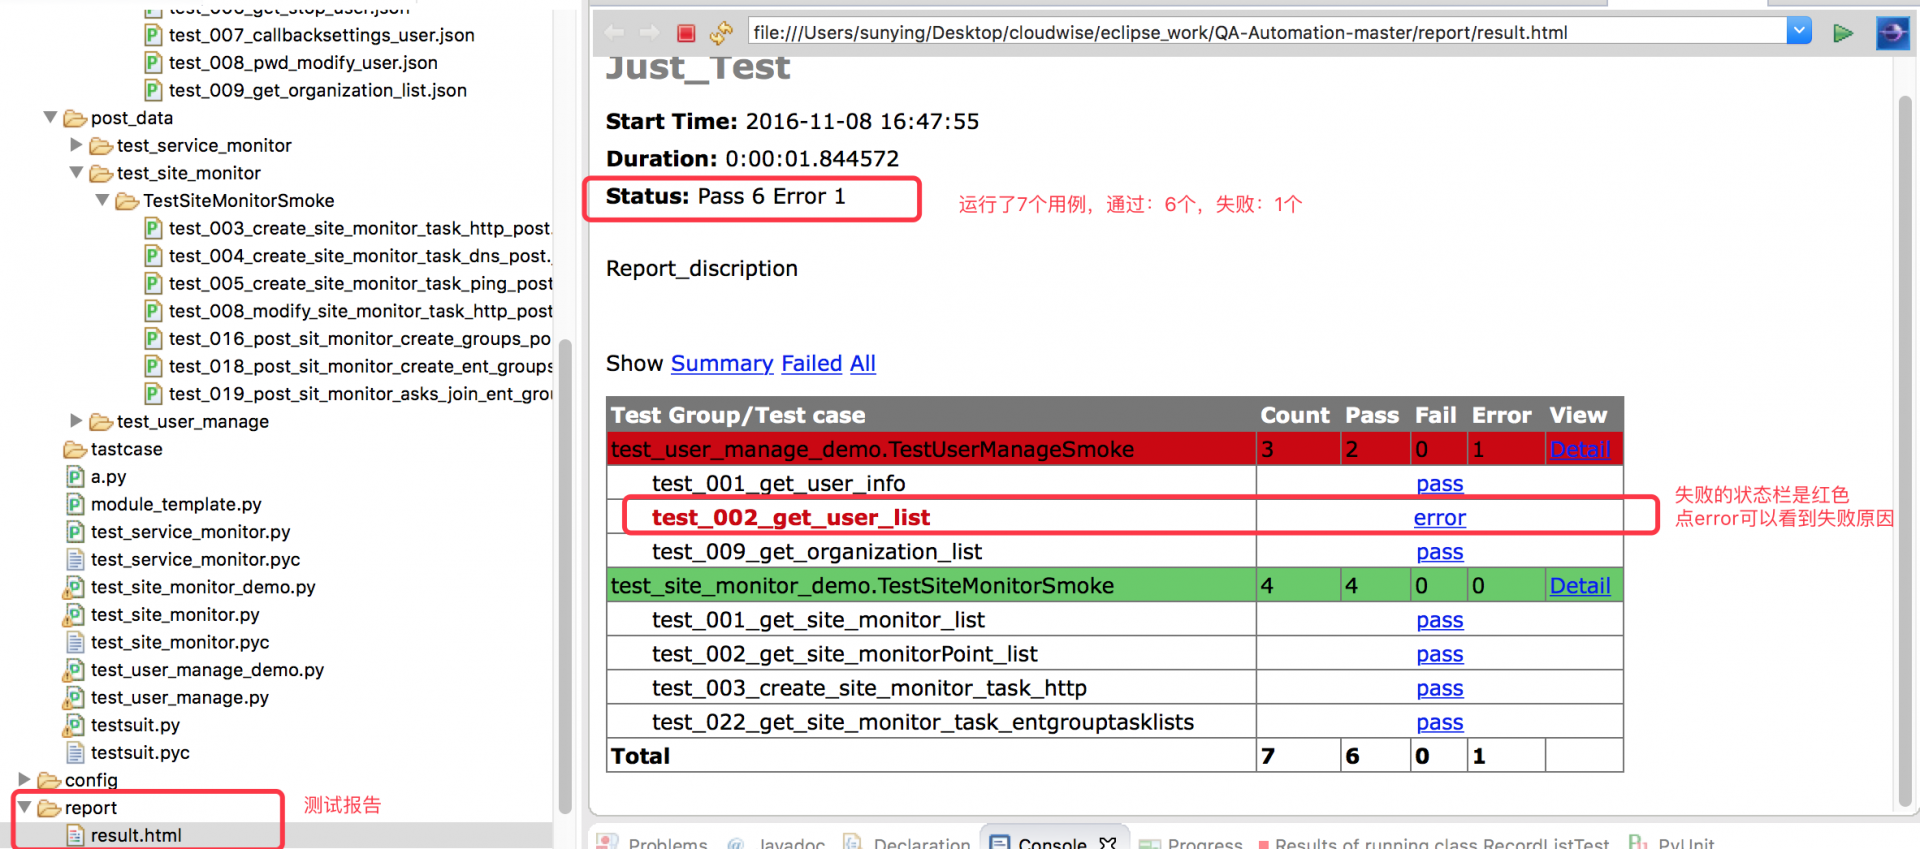
Task: Stop page loading with red stop icon
Action: point(686,33)
